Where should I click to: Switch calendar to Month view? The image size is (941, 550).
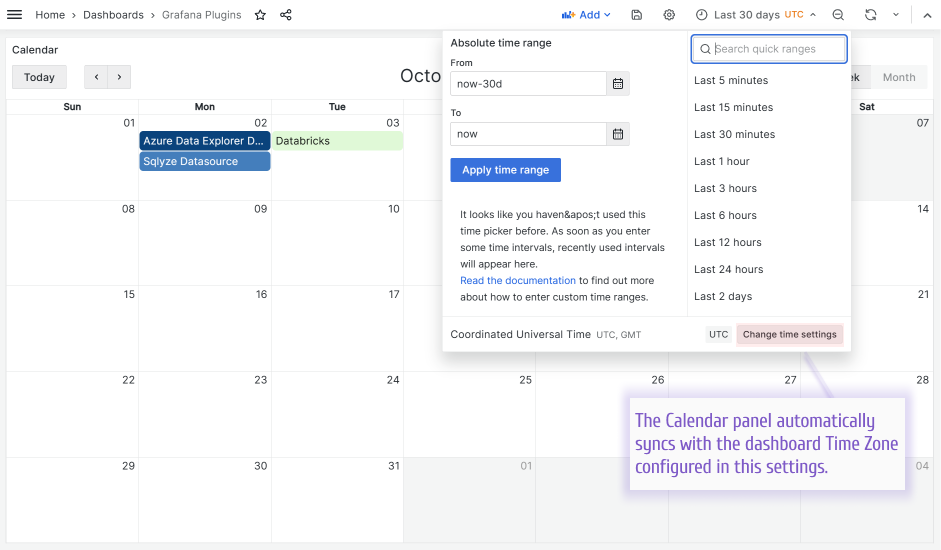(x=898, y=77)
